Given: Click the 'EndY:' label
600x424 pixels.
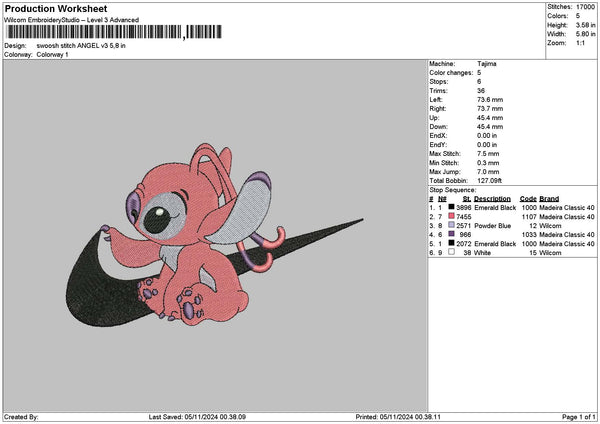Looking at the screenshot, I should click(x=438, y=145).
